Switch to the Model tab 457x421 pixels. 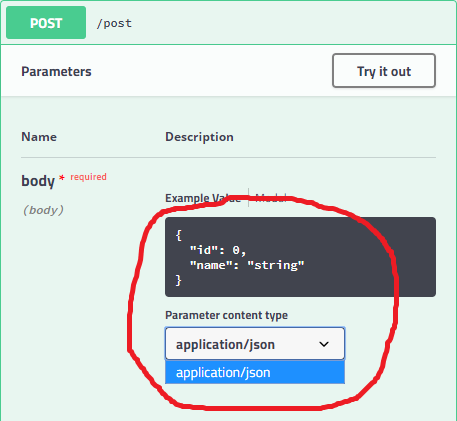pyautogui.click(x=271, y=198)
